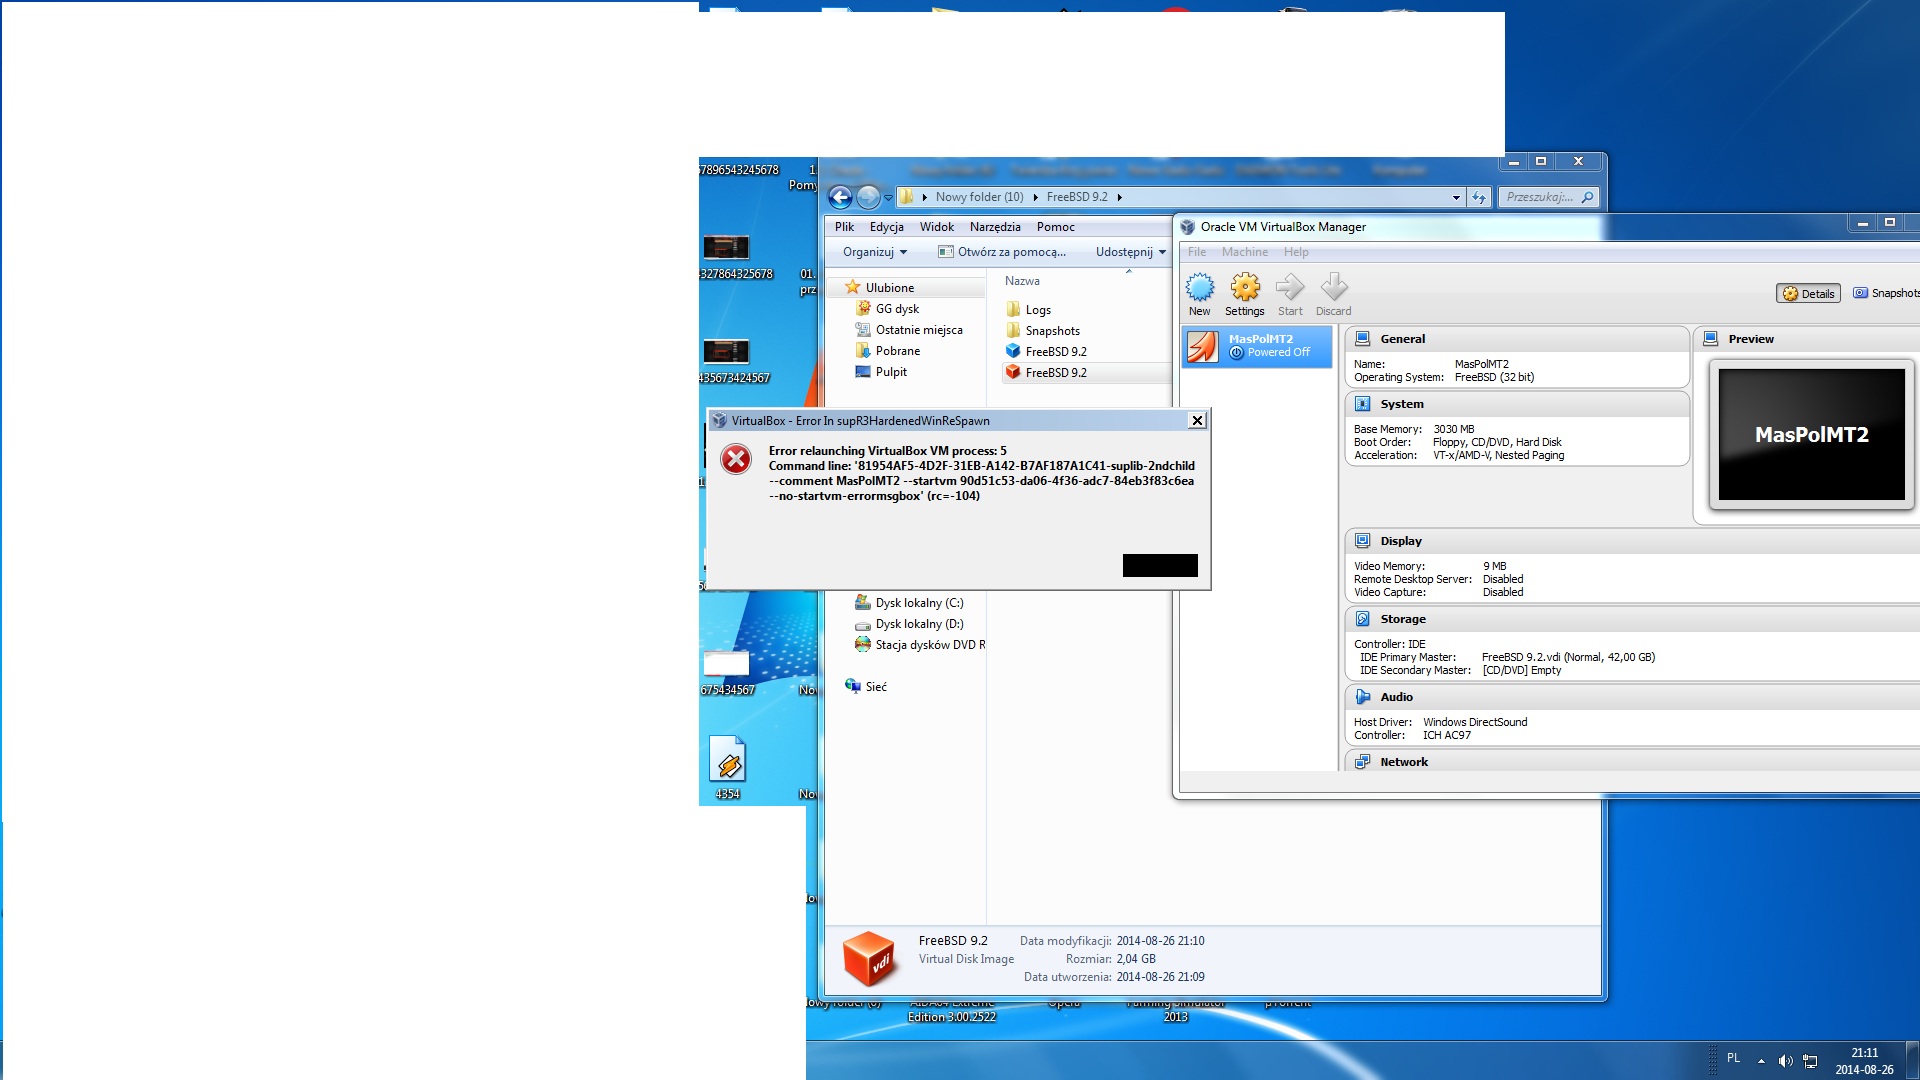The image size is (1920, 1080).
Task: Click the System section chip icon
Action: click(1362, 404)
